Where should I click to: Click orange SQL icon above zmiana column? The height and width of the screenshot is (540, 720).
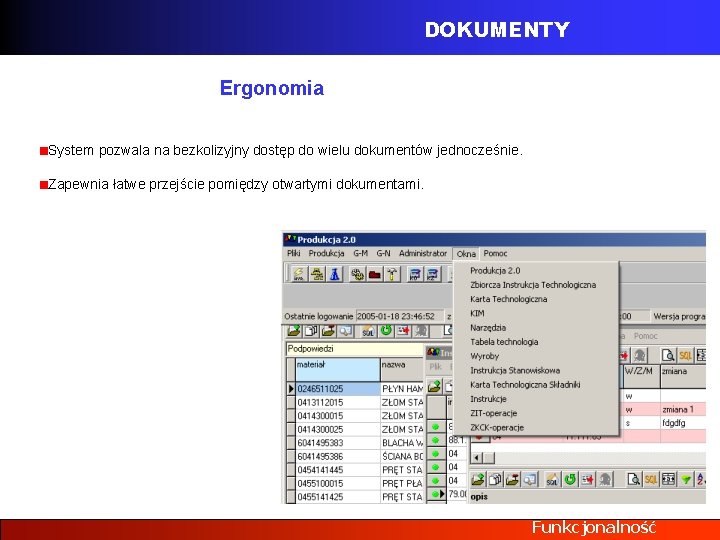click(686, 355)
